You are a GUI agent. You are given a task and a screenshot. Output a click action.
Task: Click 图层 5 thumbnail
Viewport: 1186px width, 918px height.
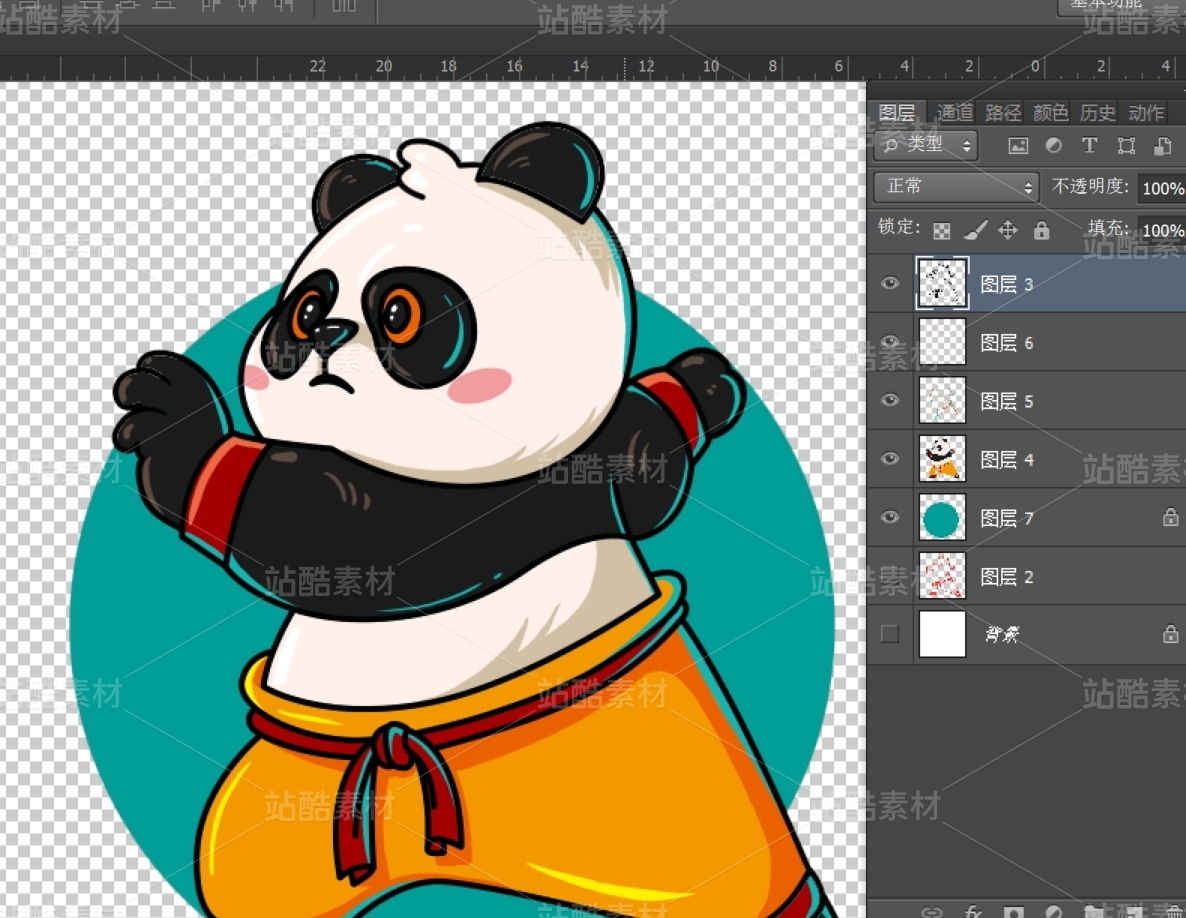tap(942, 400)
